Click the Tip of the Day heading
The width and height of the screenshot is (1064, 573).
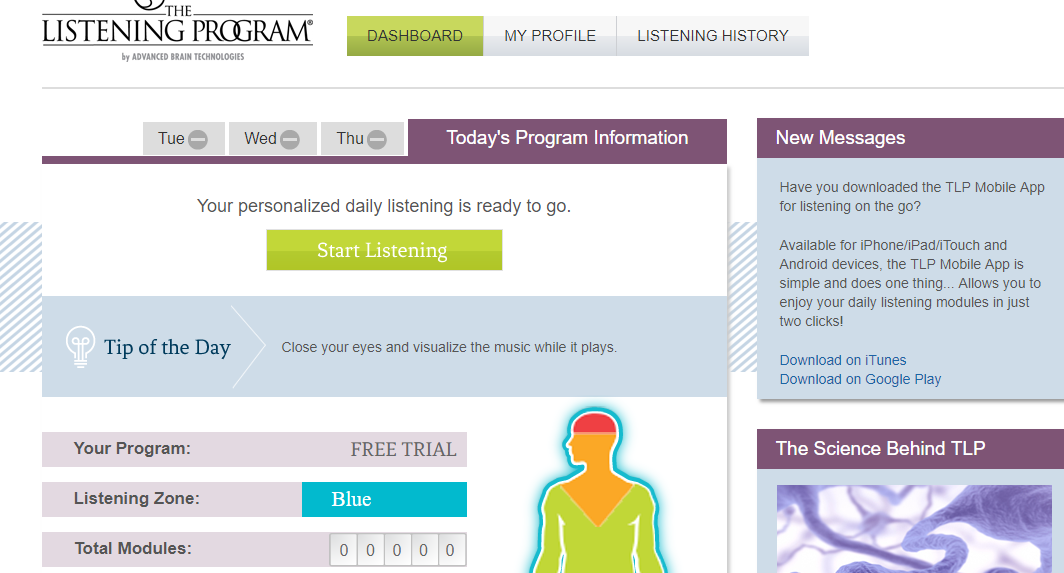coord(168,347)
